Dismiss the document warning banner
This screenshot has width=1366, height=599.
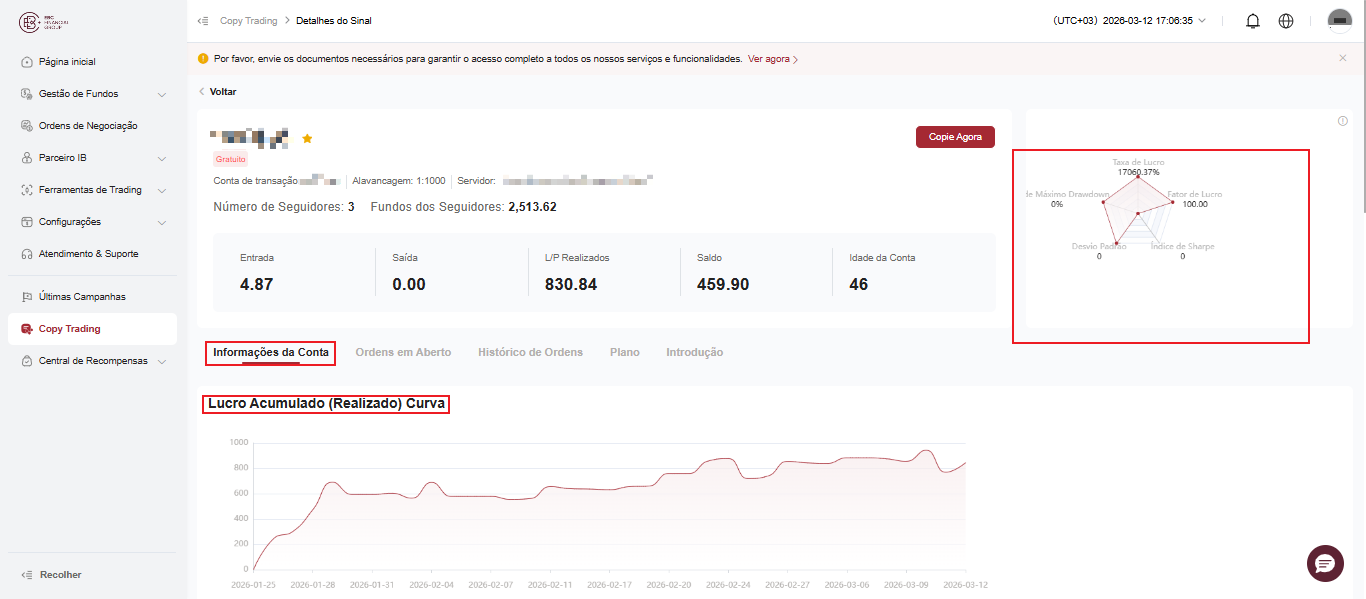click(1342, 58)
